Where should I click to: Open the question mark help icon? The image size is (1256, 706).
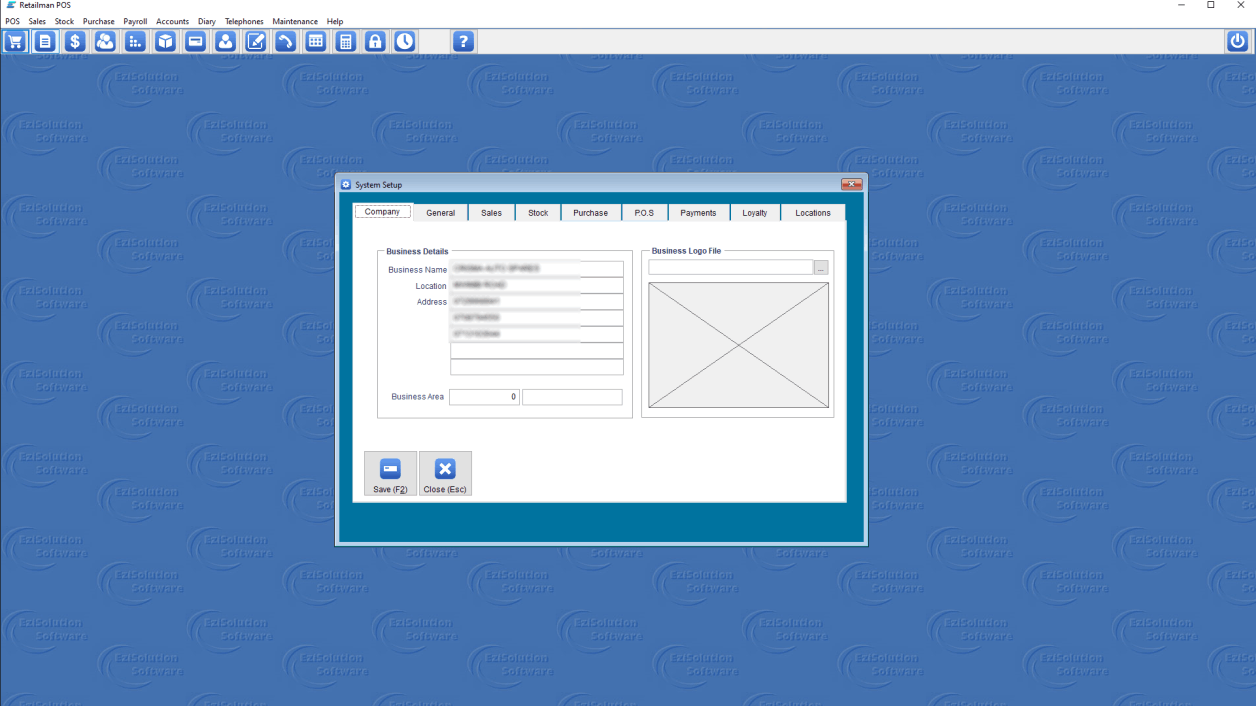pyautogui.click(x=463, y=41)
